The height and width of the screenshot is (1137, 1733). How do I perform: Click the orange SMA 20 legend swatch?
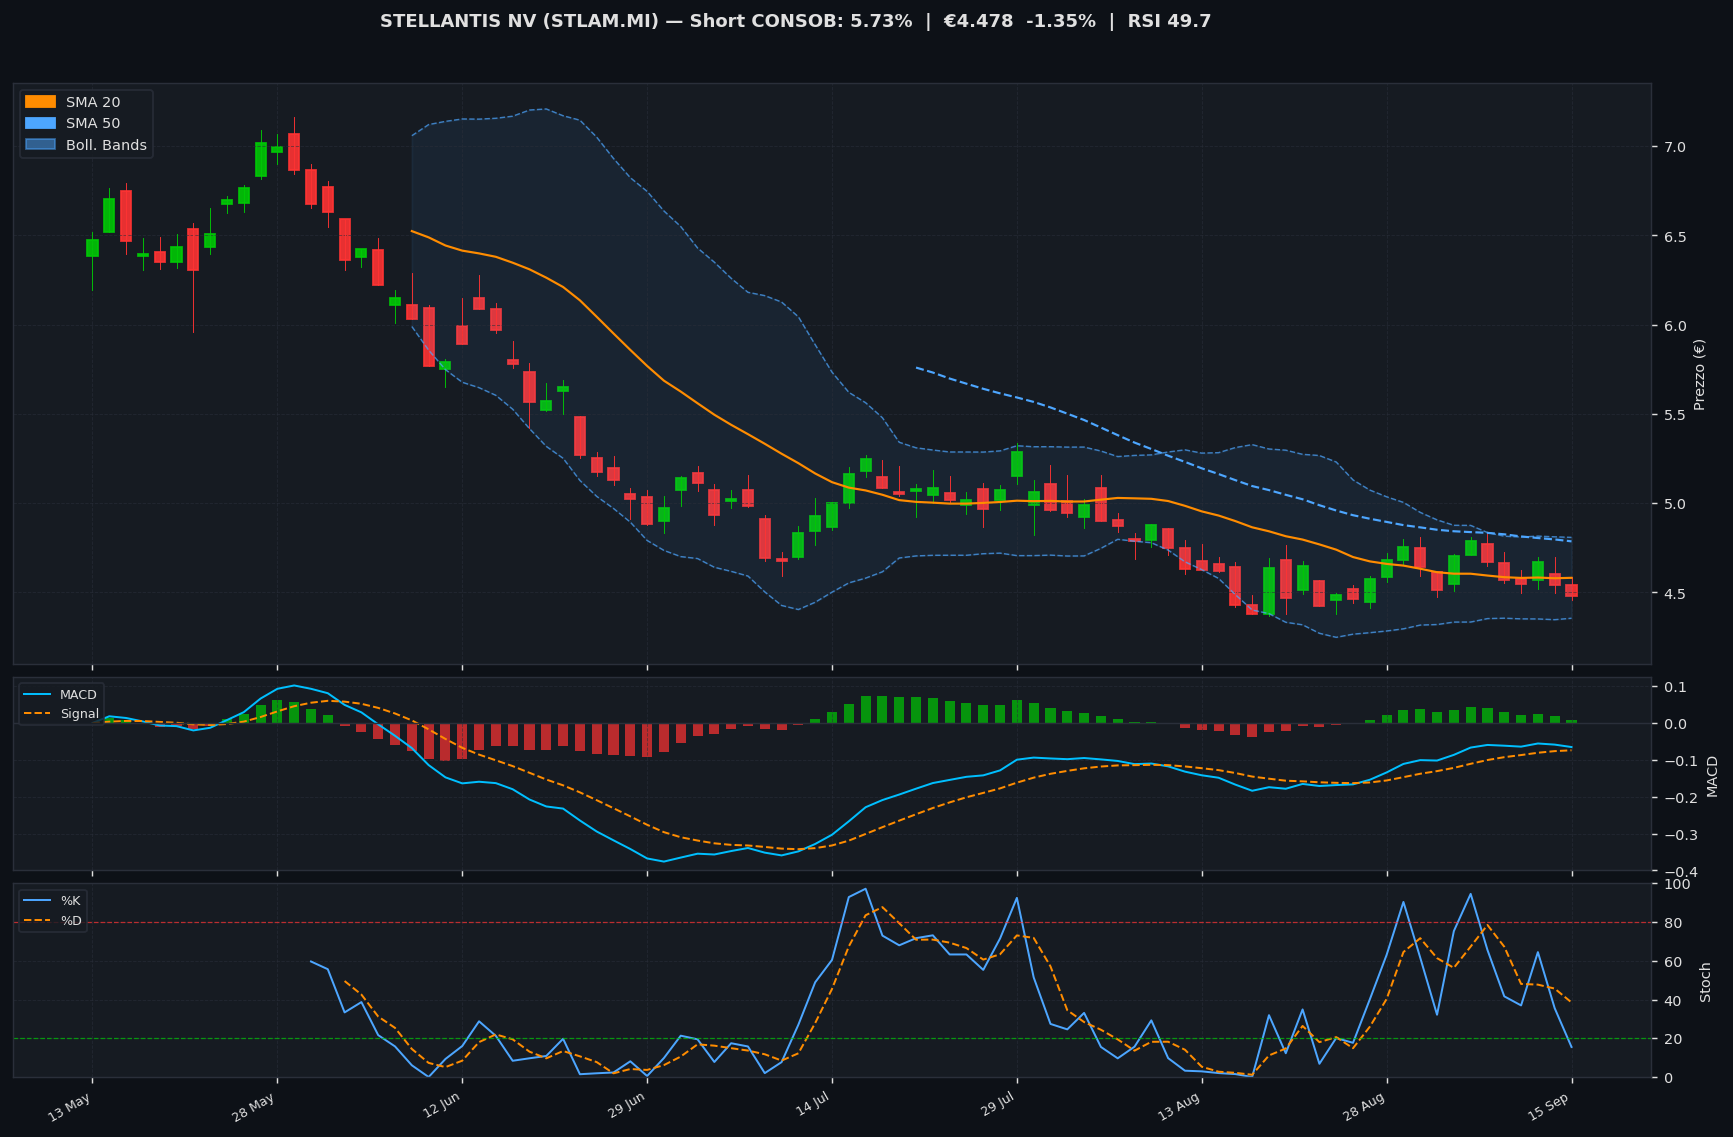point(40,102)
